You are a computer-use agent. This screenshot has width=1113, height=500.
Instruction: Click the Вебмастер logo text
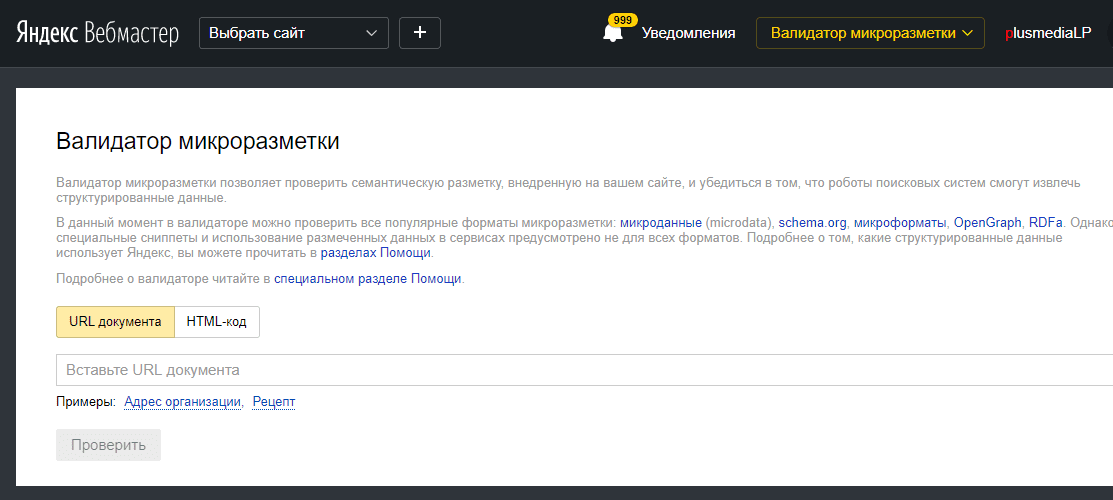tap(131, 33)
